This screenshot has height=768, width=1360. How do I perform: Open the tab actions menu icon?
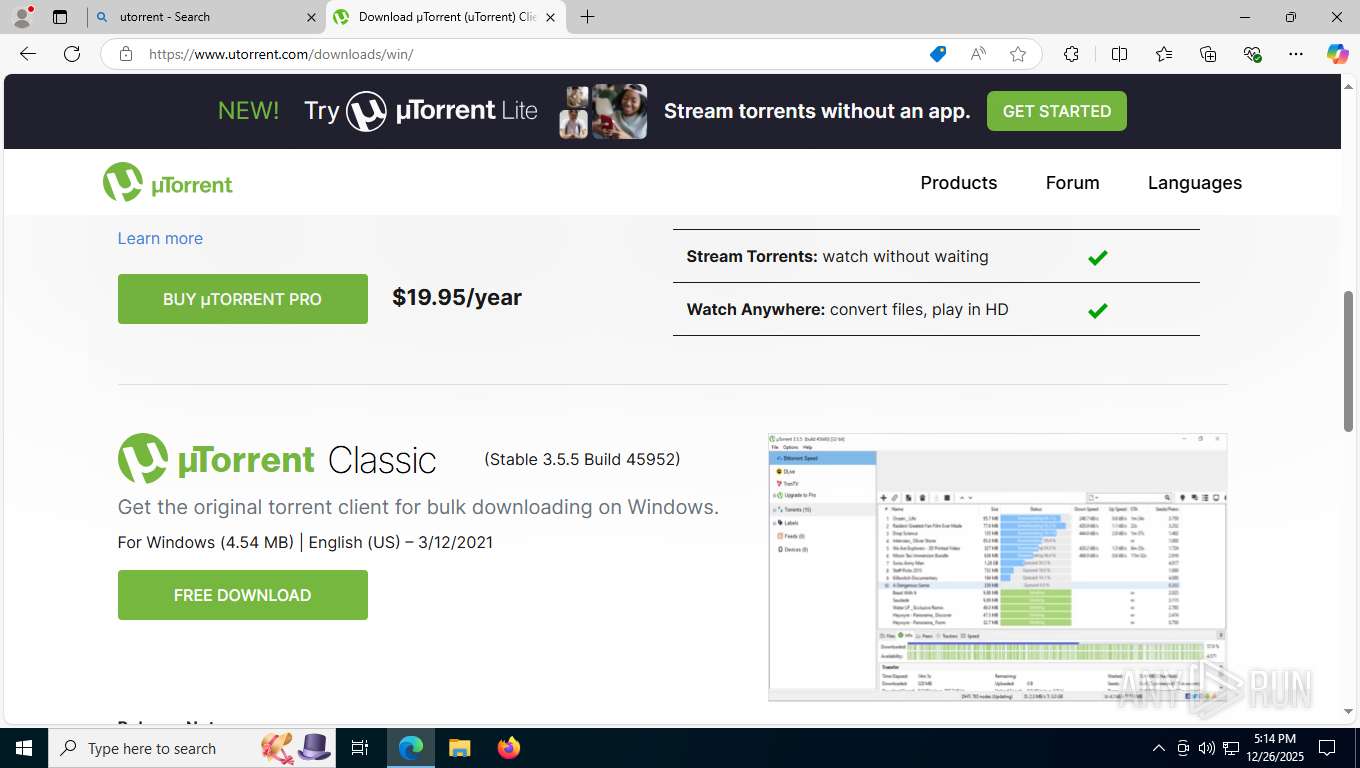click(x=60, y=17)
